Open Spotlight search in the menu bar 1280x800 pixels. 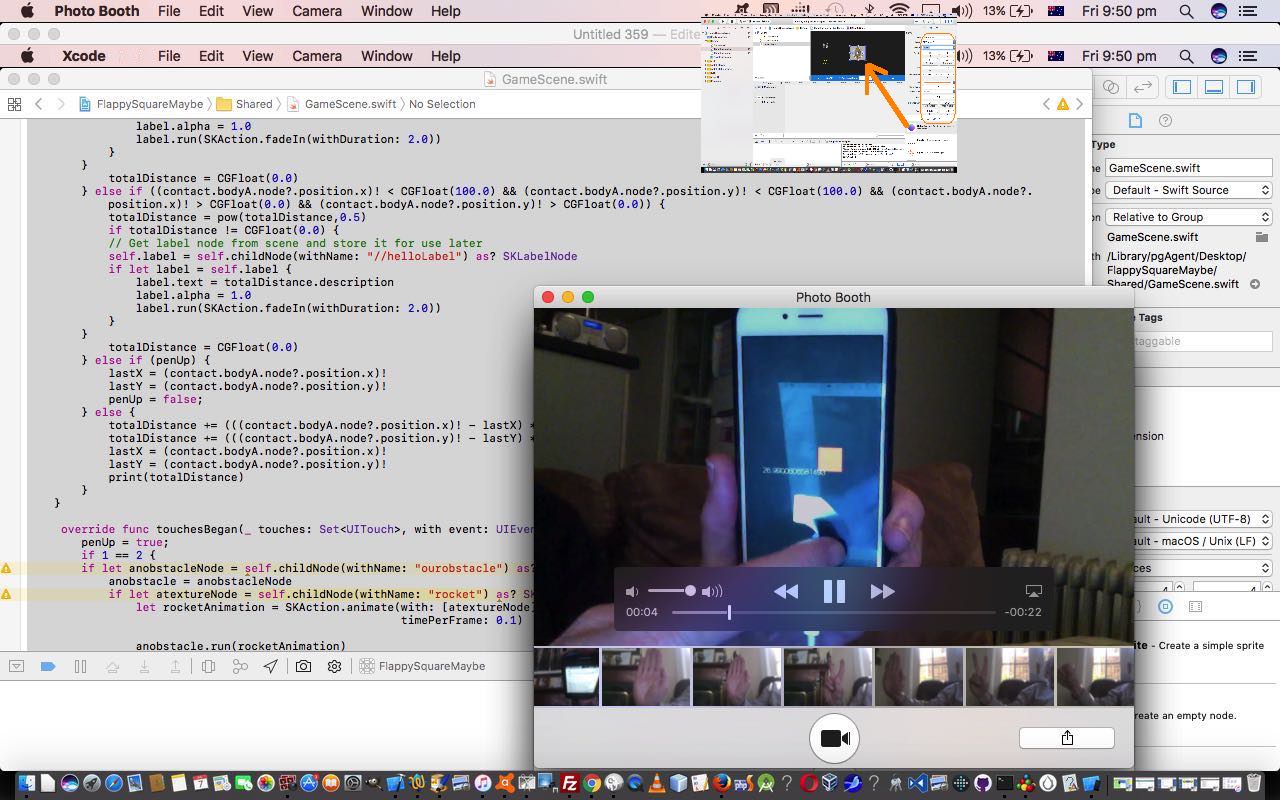click(1186, 11)
